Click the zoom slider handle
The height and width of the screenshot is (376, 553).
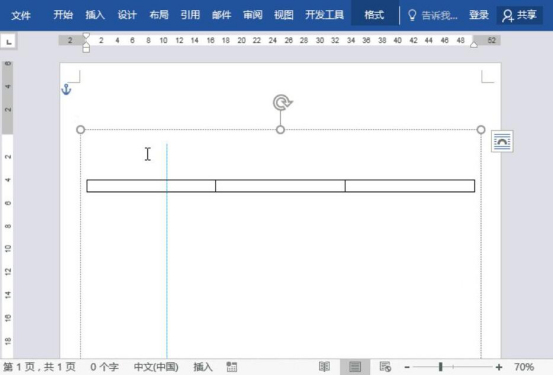[x=440, y=367]
